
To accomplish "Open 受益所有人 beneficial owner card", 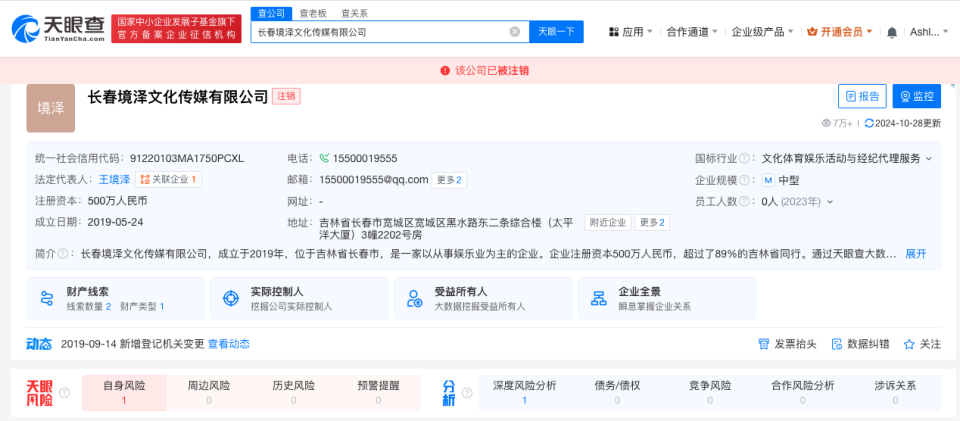I will [484, 298].
